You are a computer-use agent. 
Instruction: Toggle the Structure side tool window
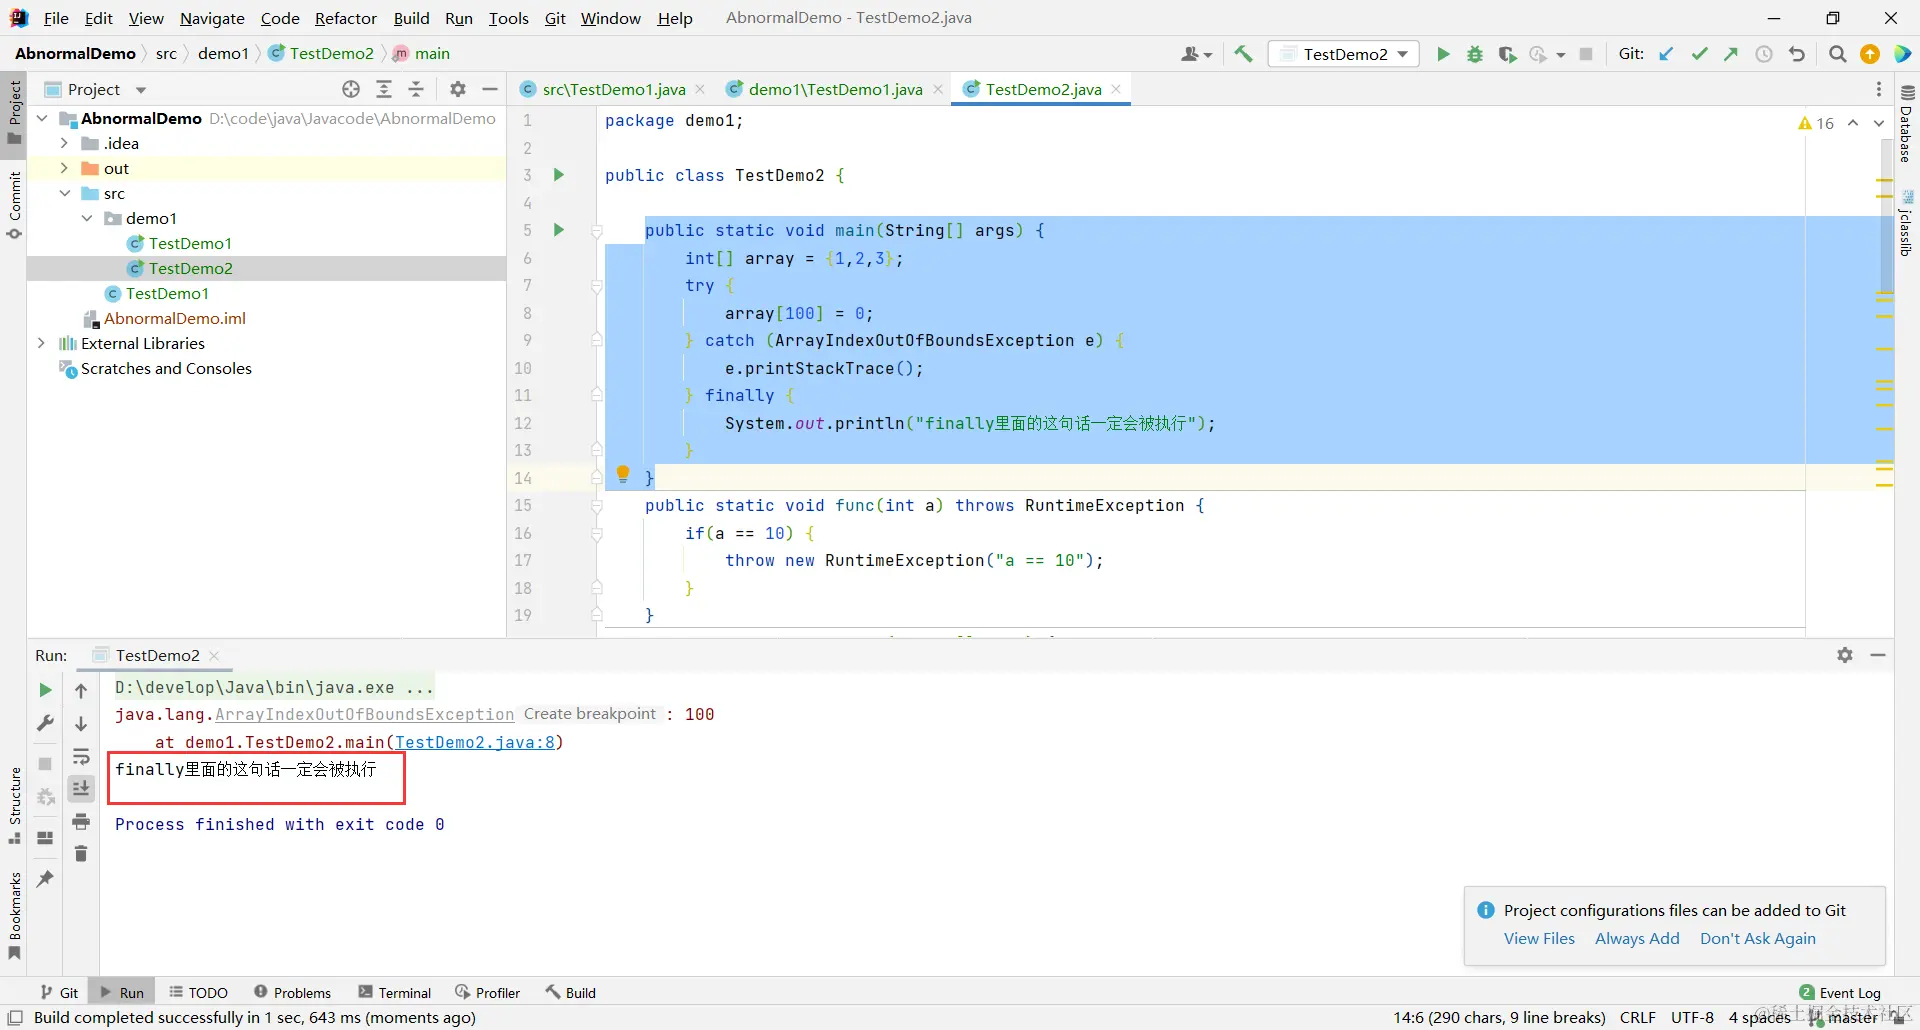[14, 806]
